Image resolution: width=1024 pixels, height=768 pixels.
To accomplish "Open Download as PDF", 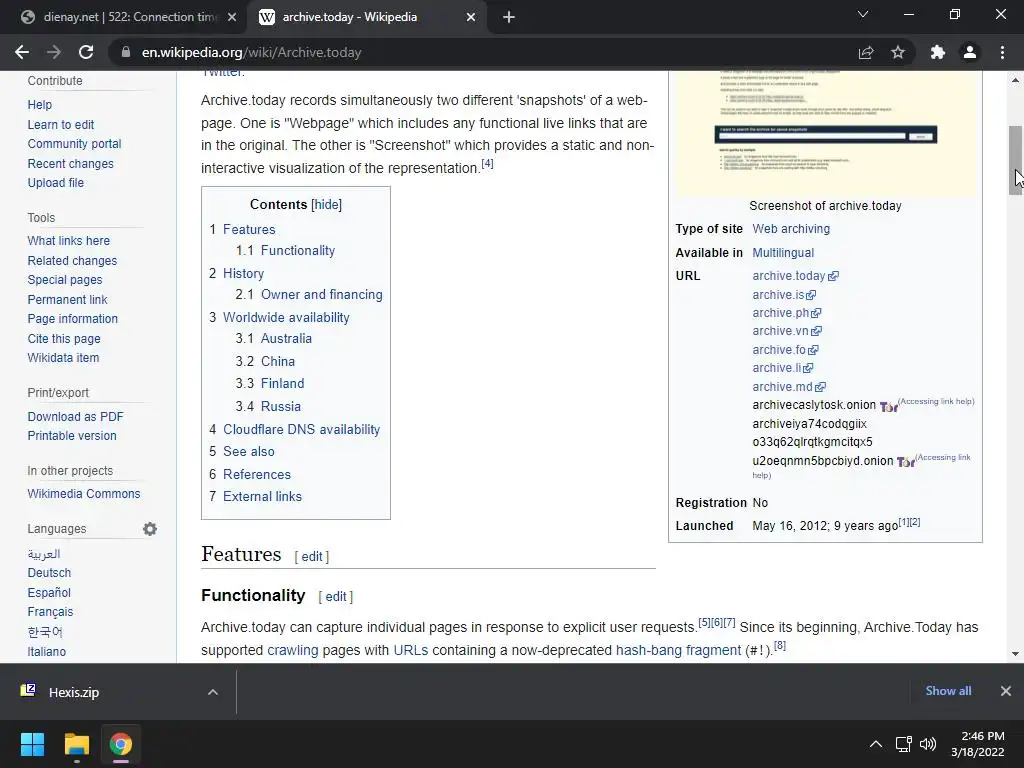I will point(75,417).
